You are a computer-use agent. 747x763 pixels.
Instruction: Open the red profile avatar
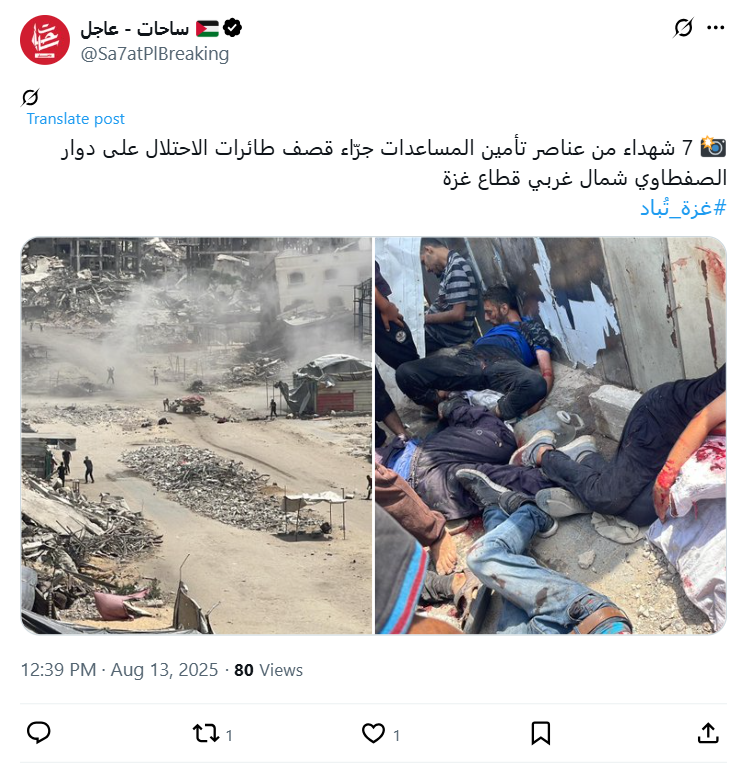(x=45, y=40)
